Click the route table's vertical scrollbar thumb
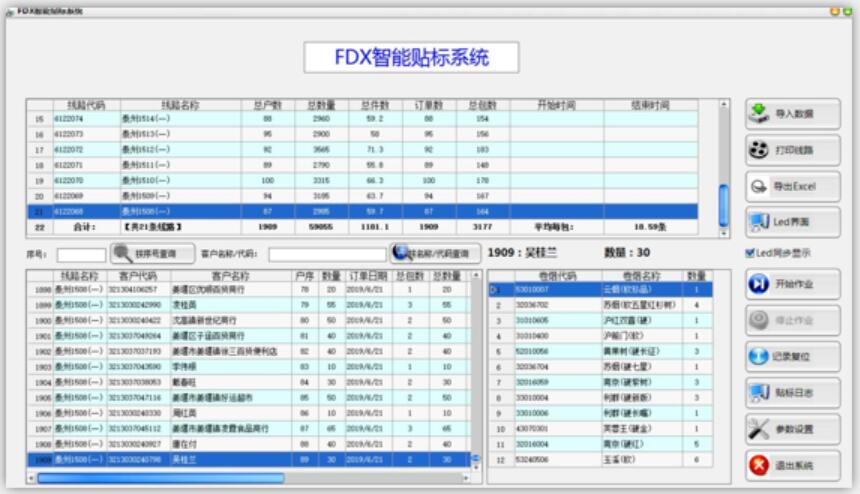Image resolution: width=860 pixels, height=494 pixels. point(723,205)
